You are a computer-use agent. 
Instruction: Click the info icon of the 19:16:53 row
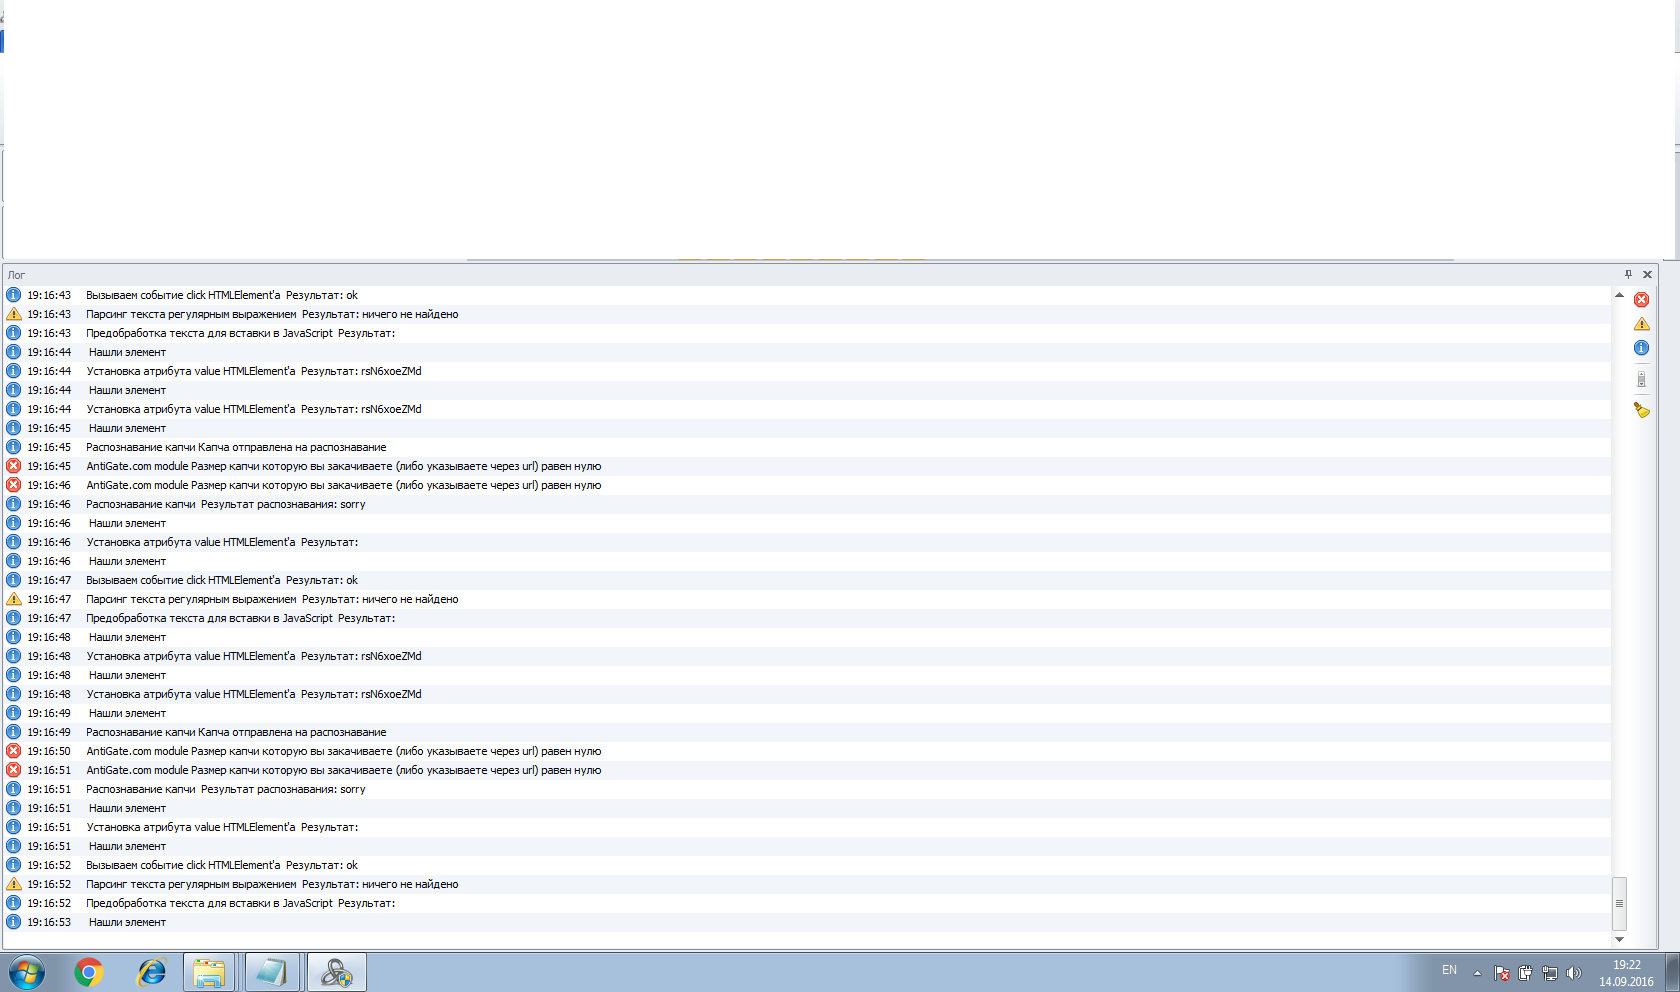pos(14,922)
